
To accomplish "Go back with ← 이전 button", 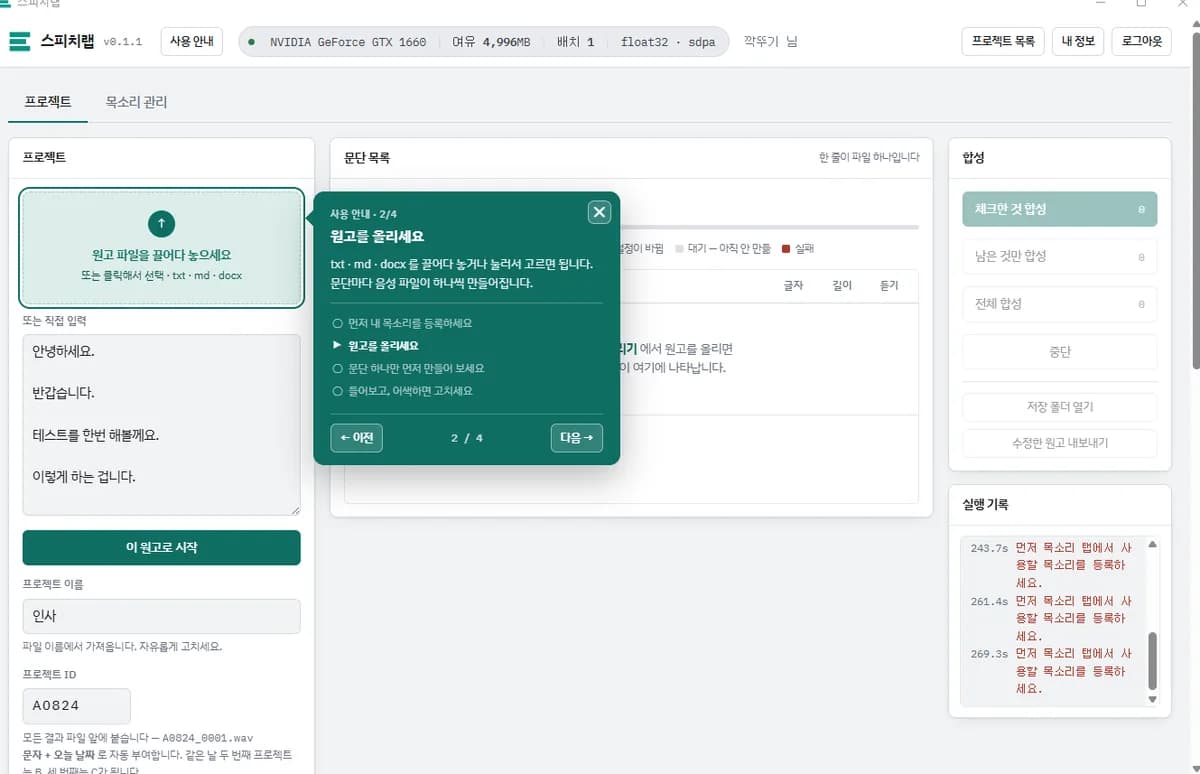I will pos(356,438).
